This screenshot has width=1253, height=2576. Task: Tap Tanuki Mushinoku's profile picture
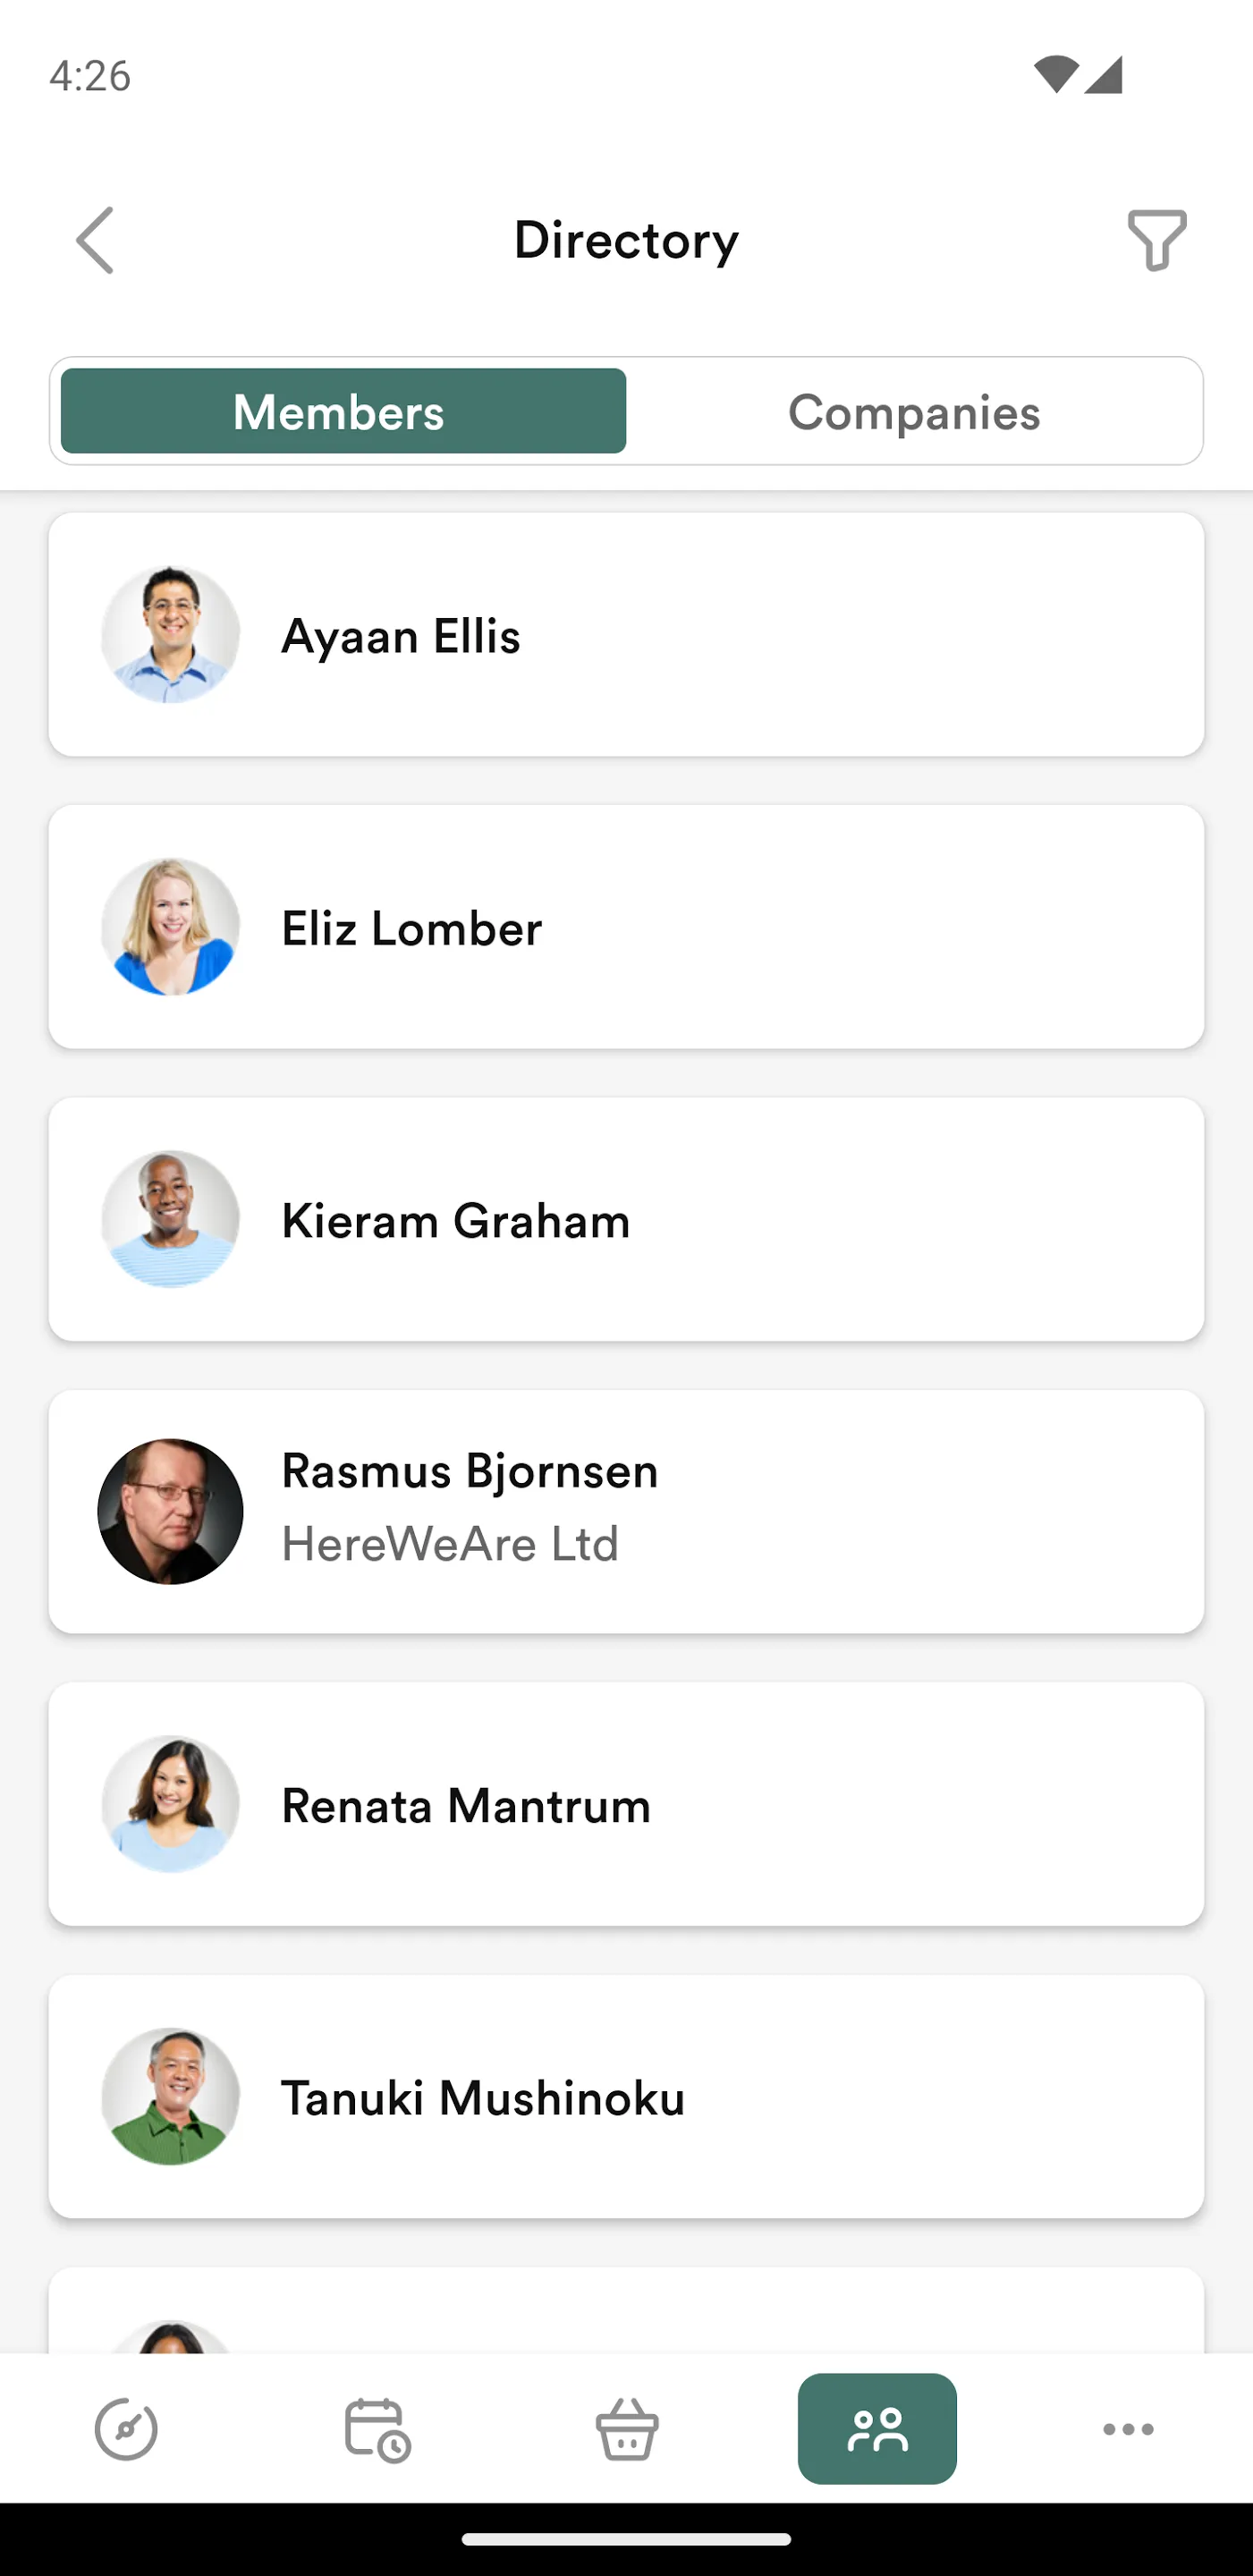pos(171,2097)
